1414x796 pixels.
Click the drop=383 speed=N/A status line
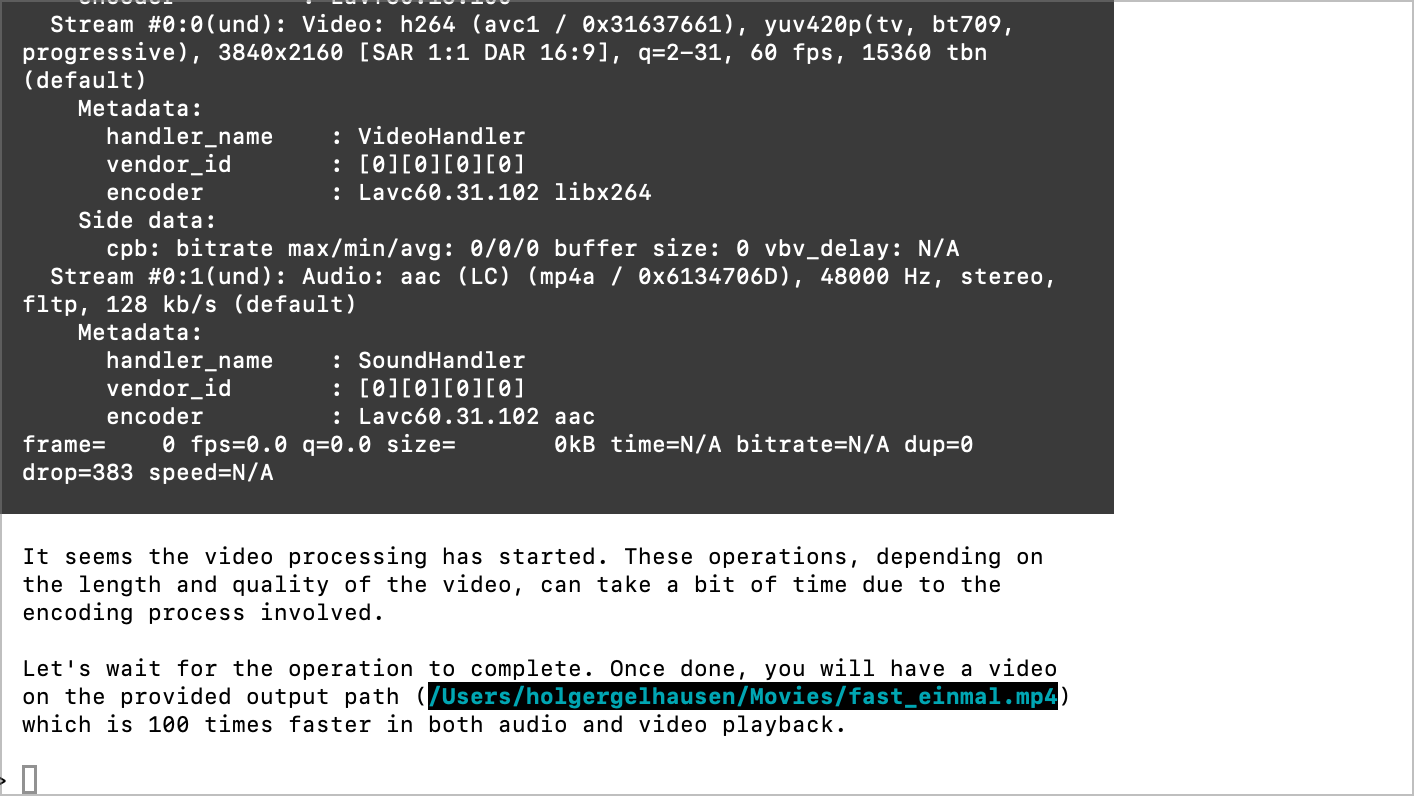coord(148,473)
